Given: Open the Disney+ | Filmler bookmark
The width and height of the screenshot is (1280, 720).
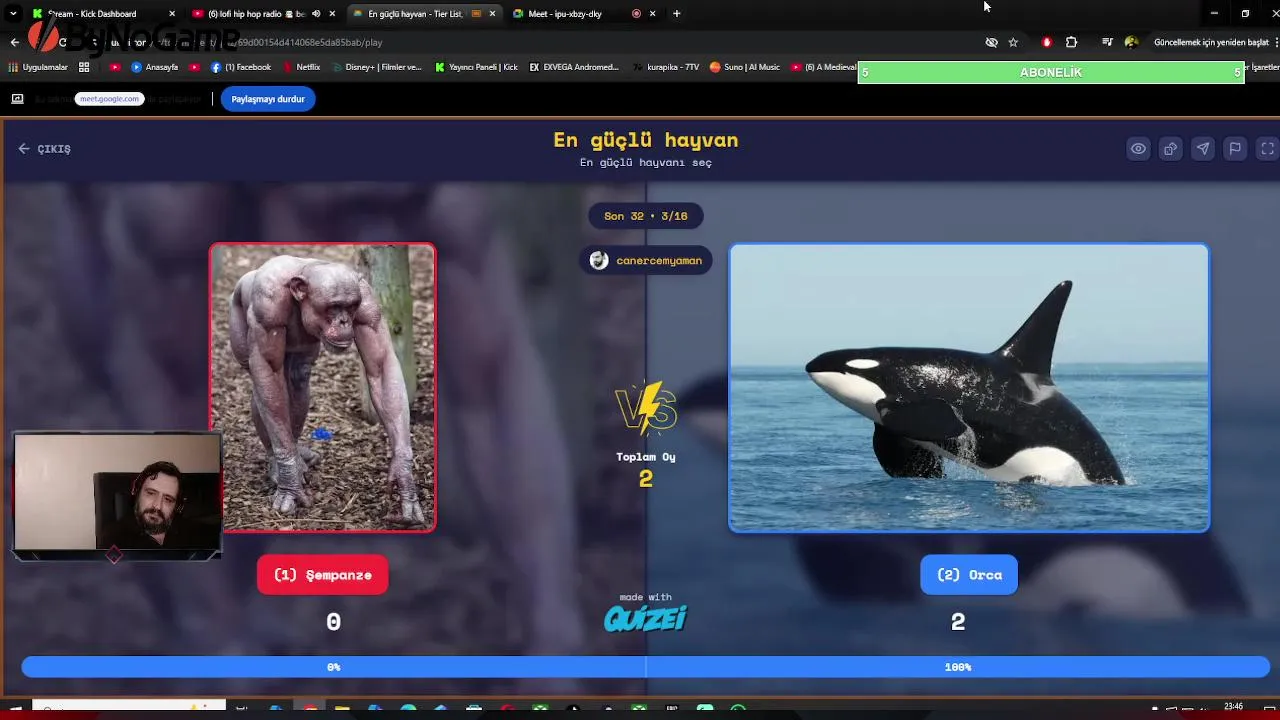Looking at the screenshot, I should tap(376, 67).
